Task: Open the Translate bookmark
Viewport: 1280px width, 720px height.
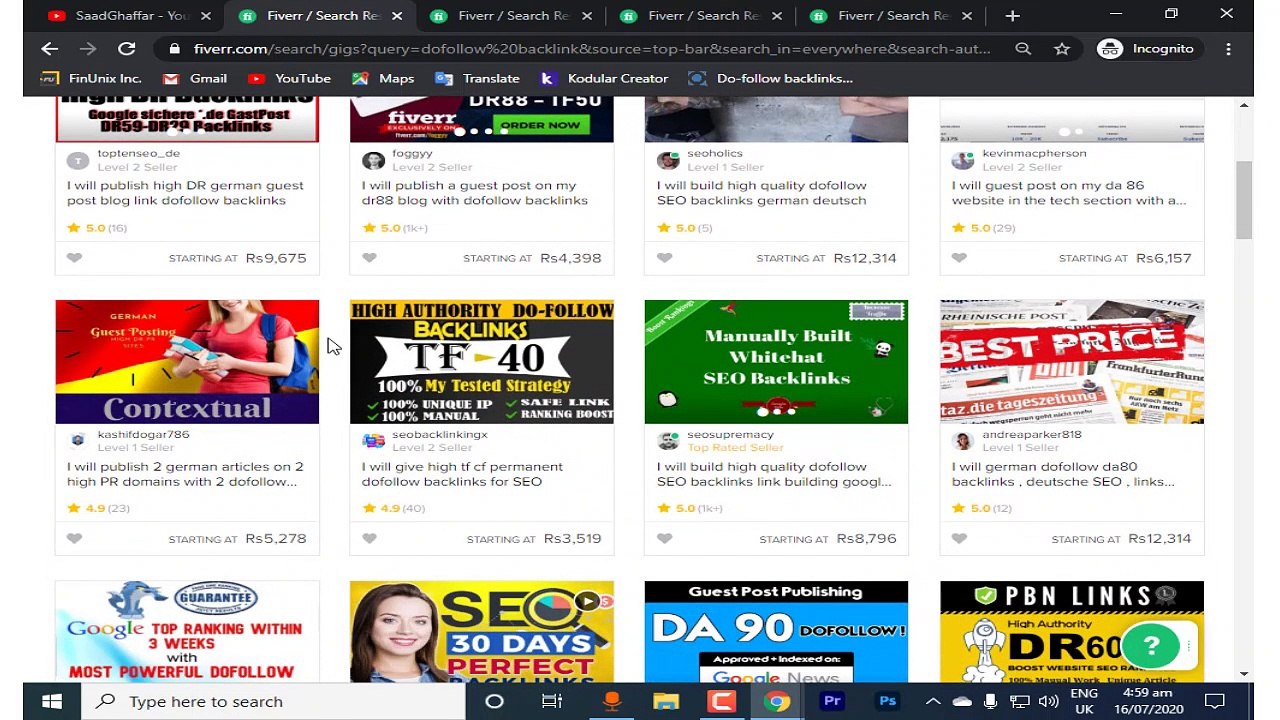Action: 477,78
